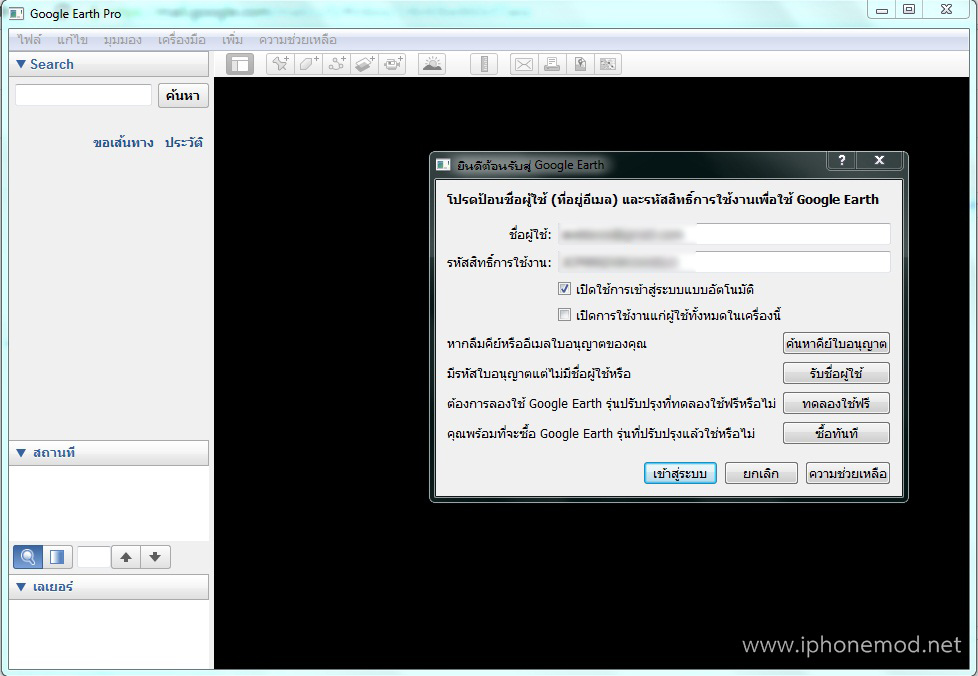Click the ซื้อทันที button
The width and height of the screenshot is (978, 676).
[836, 433]
